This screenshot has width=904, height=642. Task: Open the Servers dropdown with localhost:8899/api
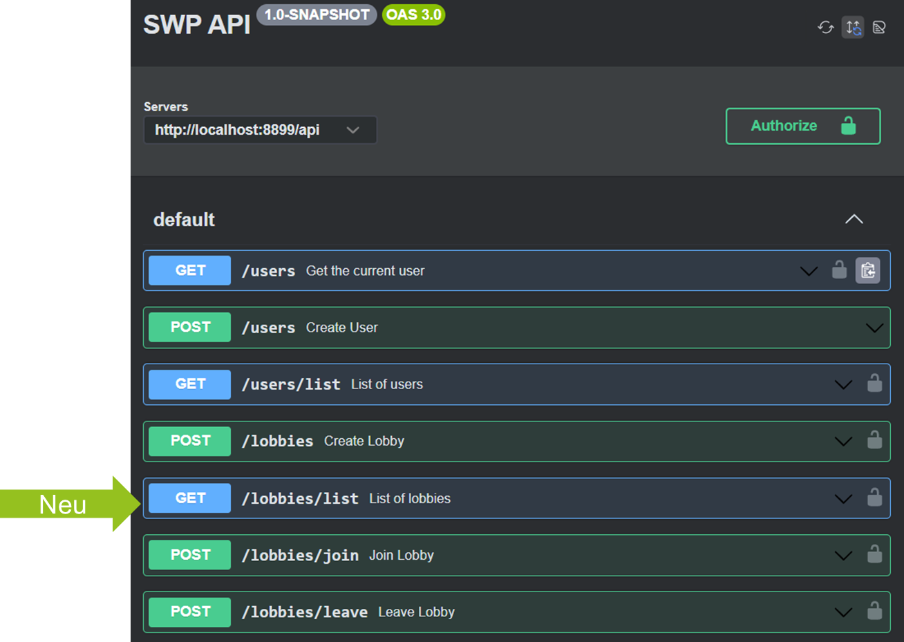pos(260,130)
